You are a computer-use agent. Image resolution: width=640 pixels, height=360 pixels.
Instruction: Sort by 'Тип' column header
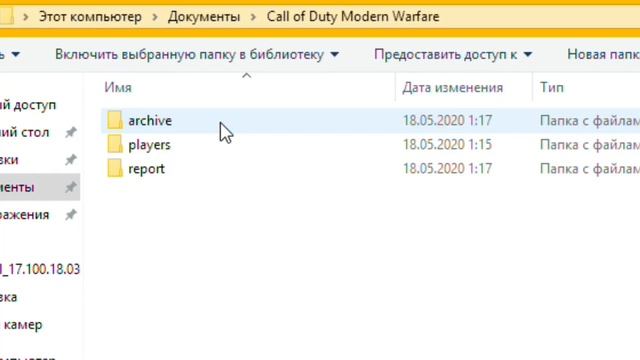(552, 87)
